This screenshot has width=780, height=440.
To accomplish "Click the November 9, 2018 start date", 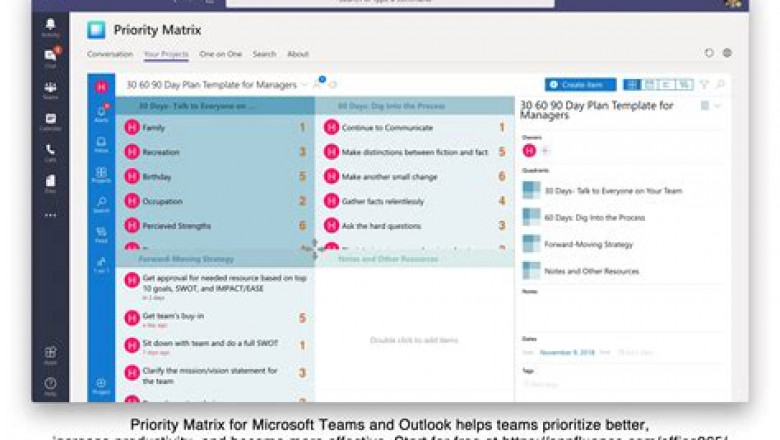I will tap(567, 352).
